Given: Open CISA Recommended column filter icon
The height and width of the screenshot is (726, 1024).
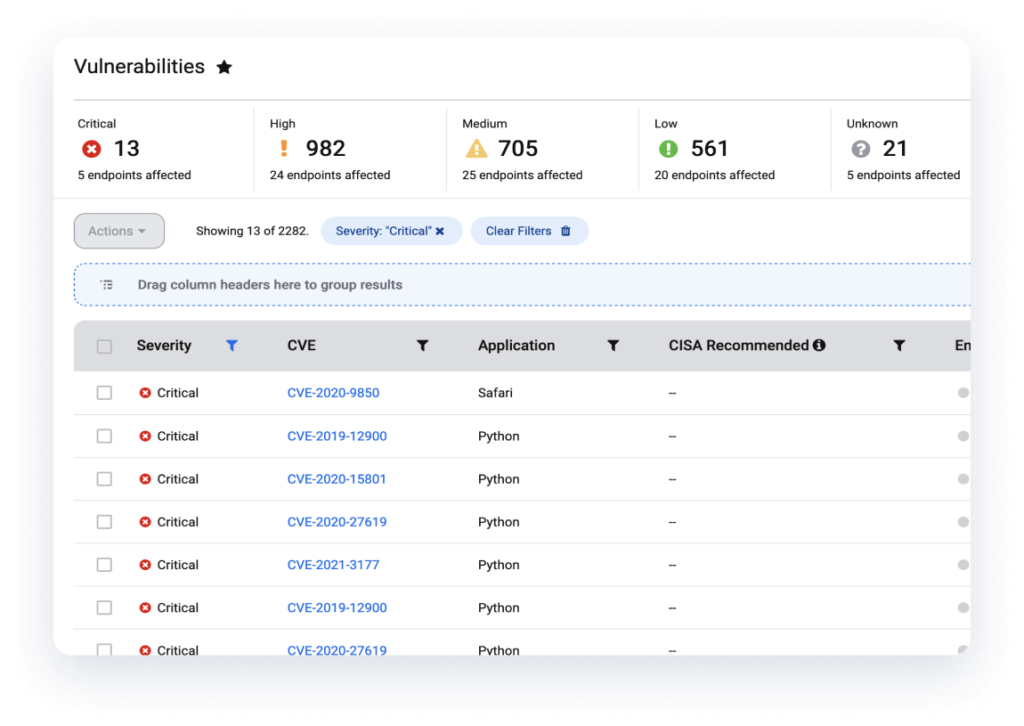Looking at the screenshot, I should pos(899,346).
